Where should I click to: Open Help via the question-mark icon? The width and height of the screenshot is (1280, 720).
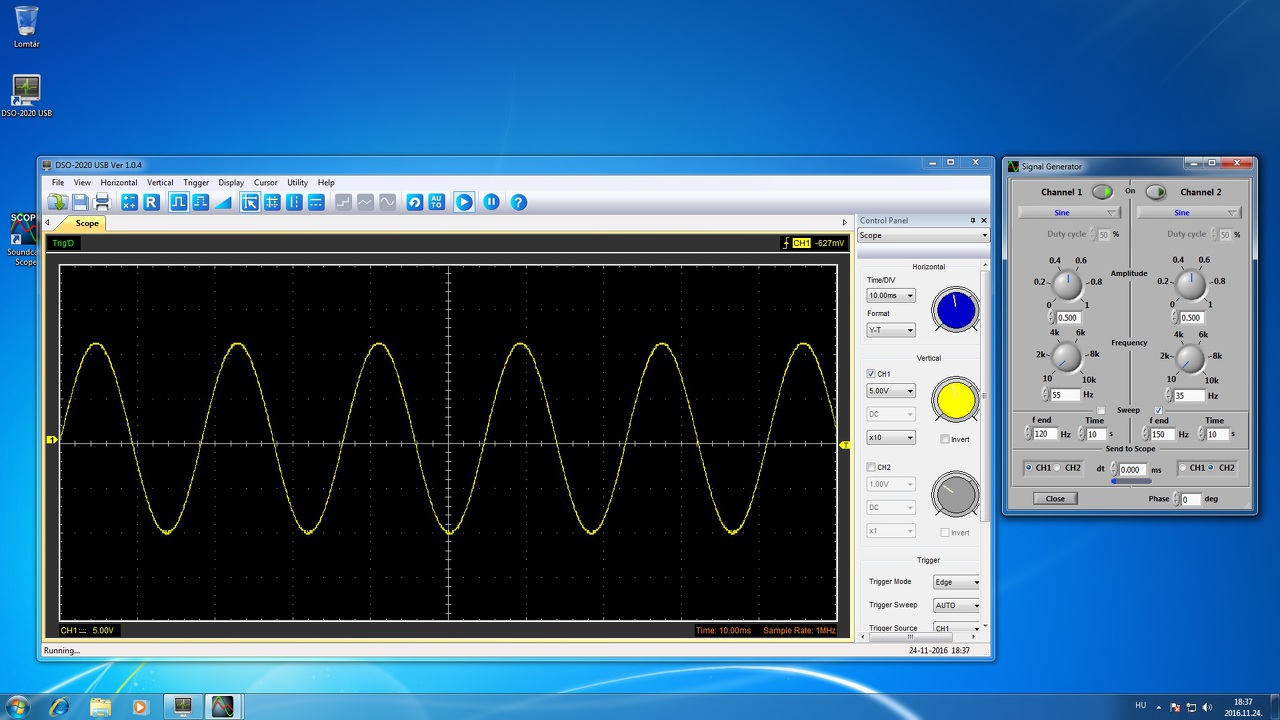tap(518, 202)
